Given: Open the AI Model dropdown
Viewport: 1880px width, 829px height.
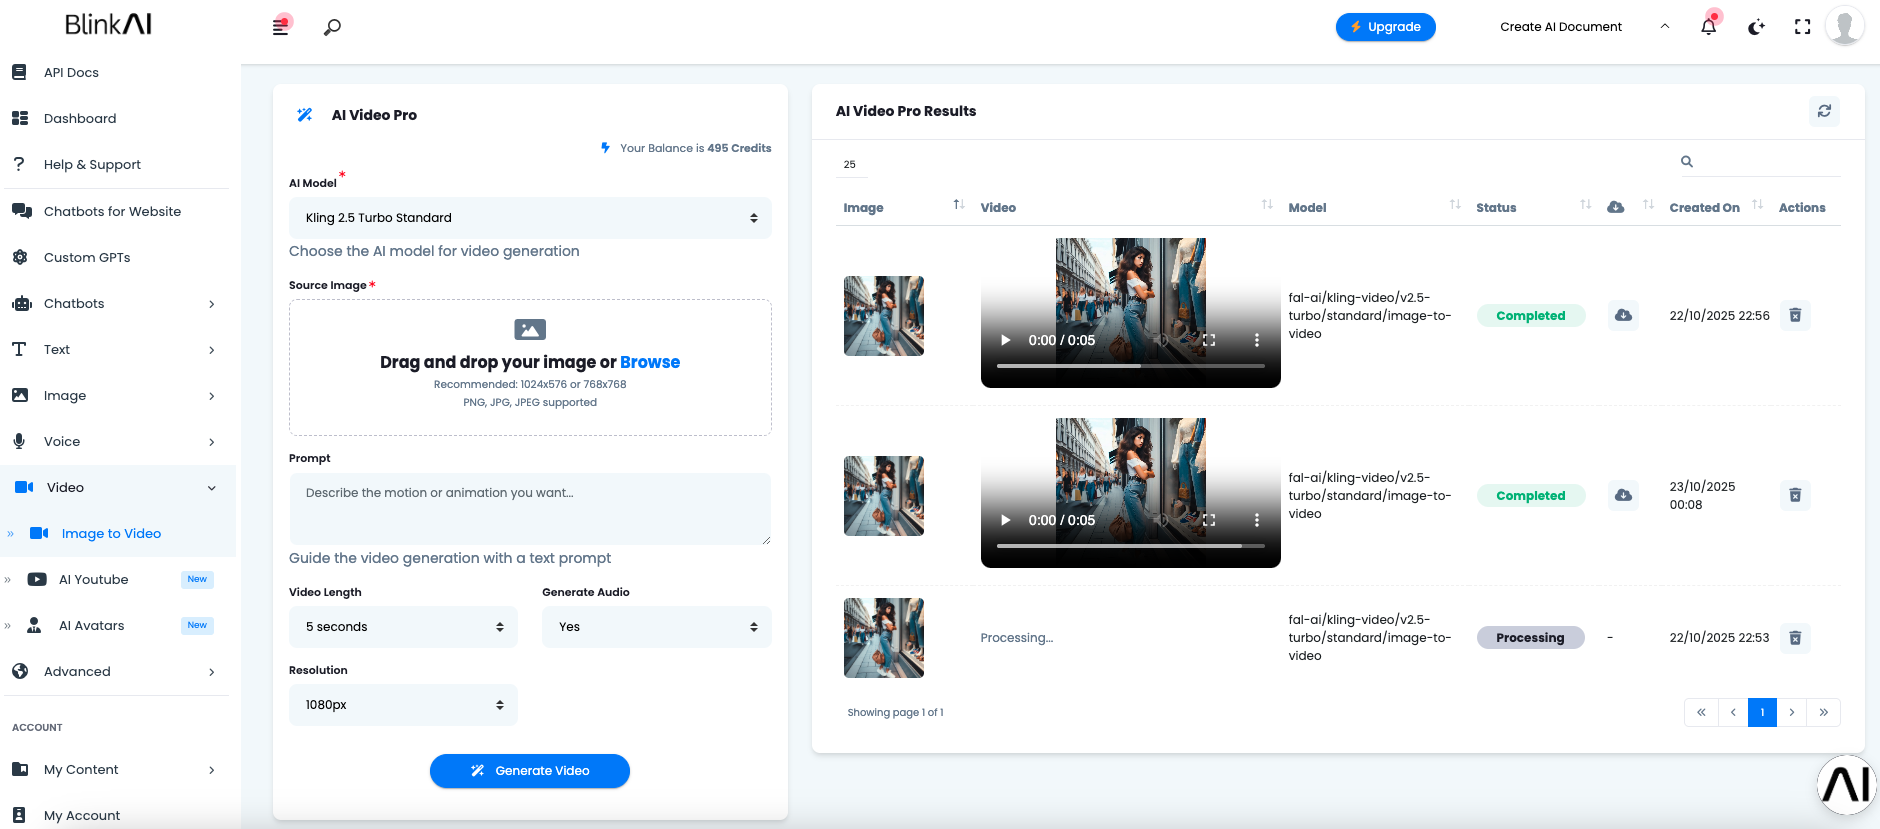Looking at the screenshot, I should coord(530,218).
